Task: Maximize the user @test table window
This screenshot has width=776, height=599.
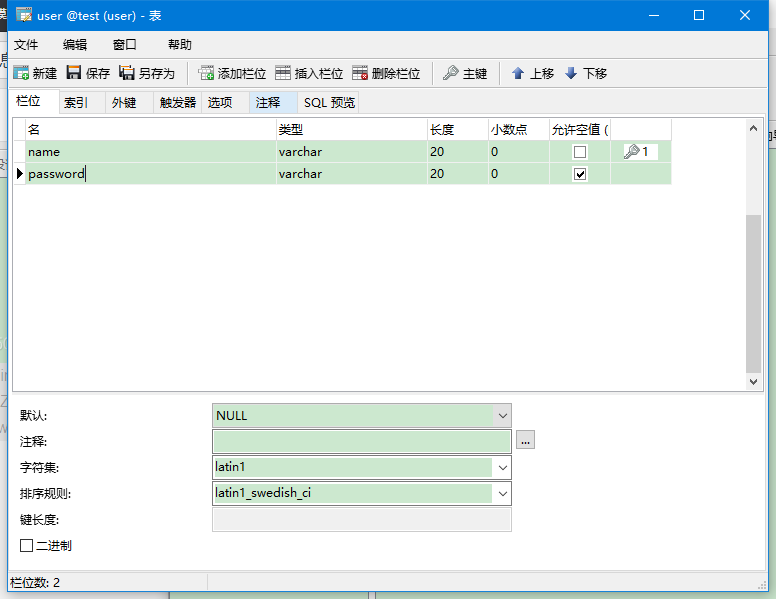Action: click(699, 15)
